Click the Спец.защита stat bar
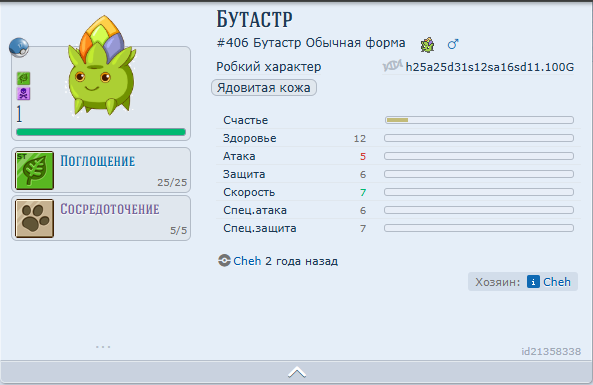The height and width of the screenshot is (385, 593). pos(479,228)
